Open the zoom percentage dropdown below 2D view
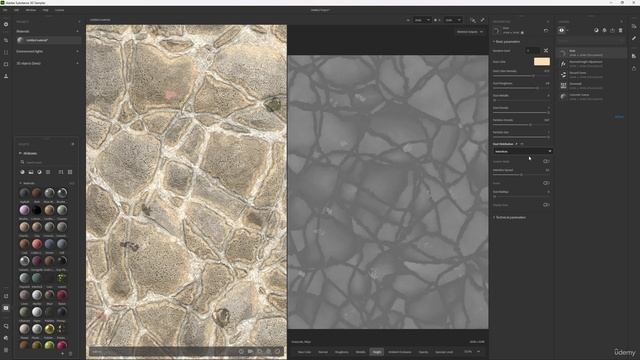This screenshot has width=640, height=360. (x=472, y=351)
